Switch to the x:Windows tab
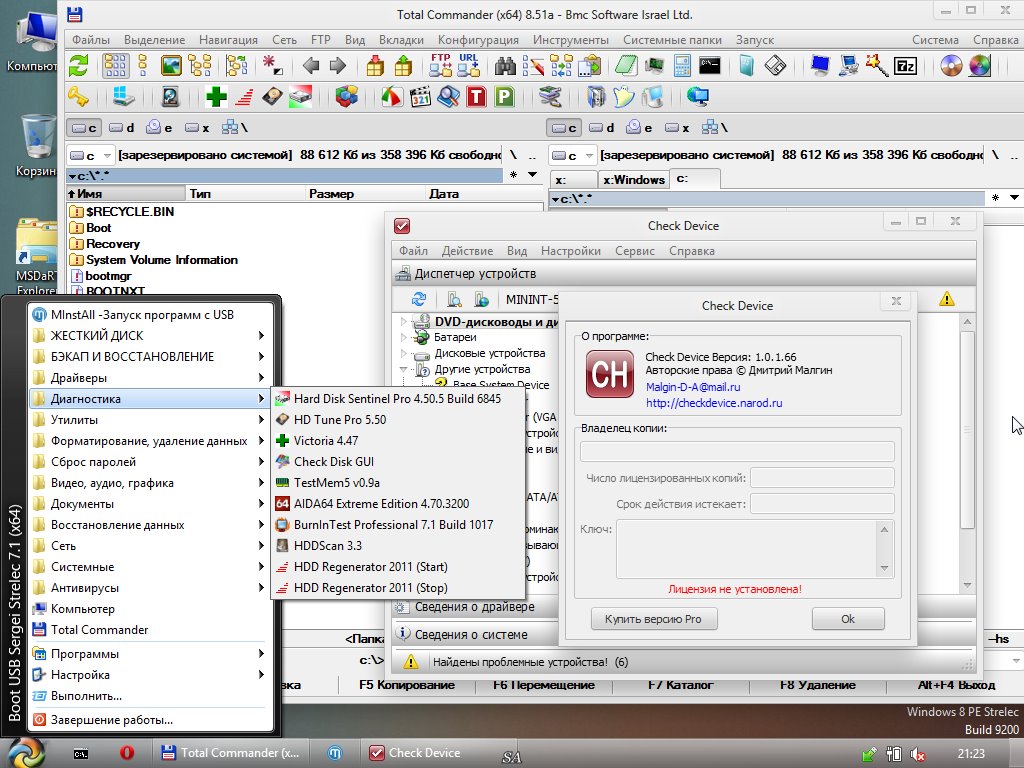 pyautogui.click(x=633, y=180)
